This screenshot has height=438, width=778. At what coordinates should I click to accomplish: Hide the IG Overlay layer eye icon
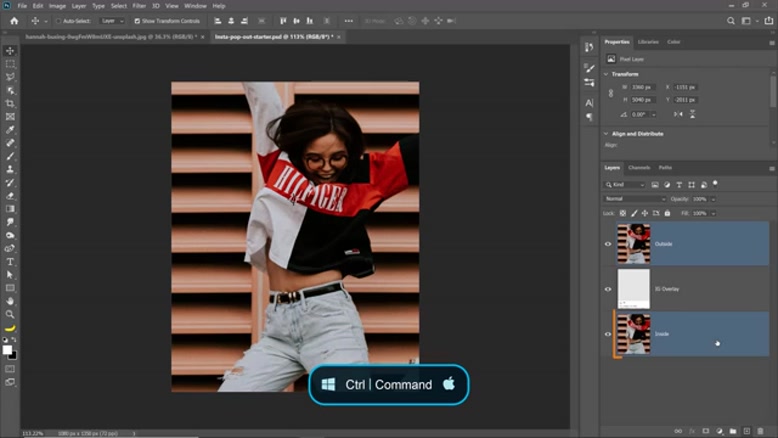pyautogui.click(x=608, y=289)
